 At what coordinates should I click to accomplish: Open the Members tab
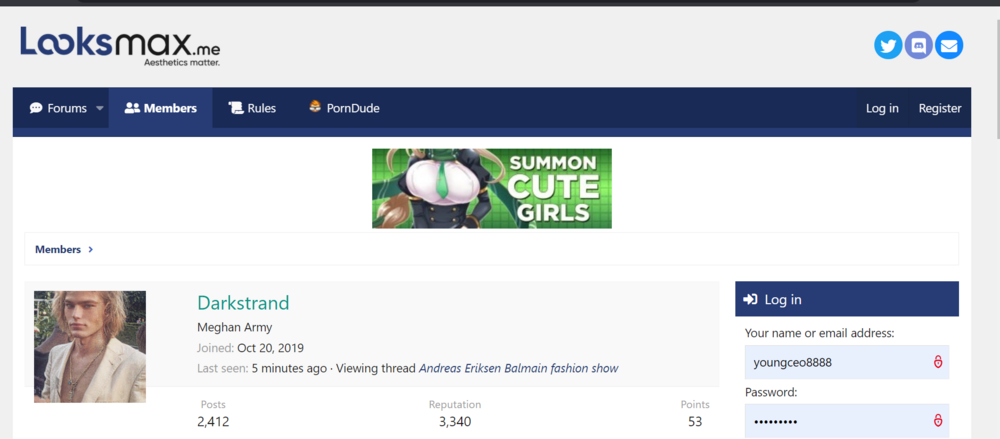tap(160, 108)
